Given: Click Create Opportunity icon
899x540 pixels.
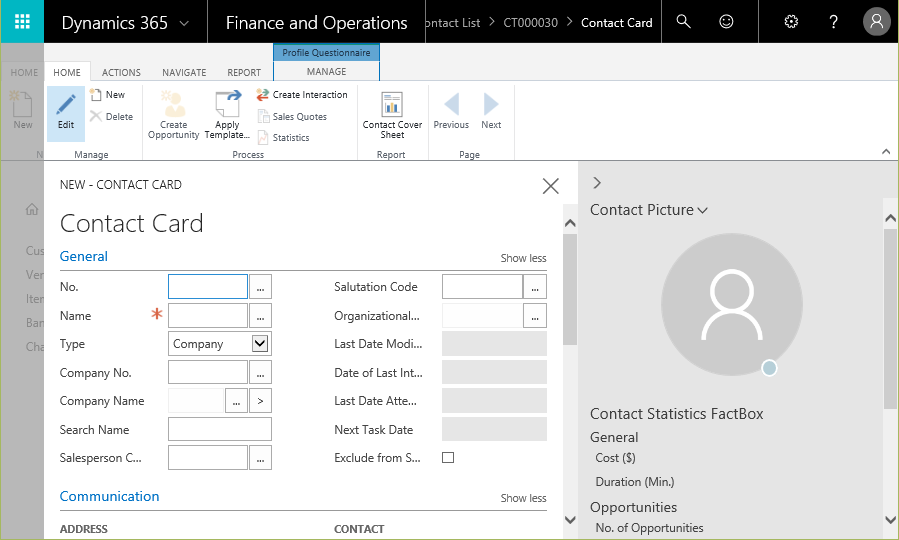Looking at the screenshot, I should pos(173,114).
